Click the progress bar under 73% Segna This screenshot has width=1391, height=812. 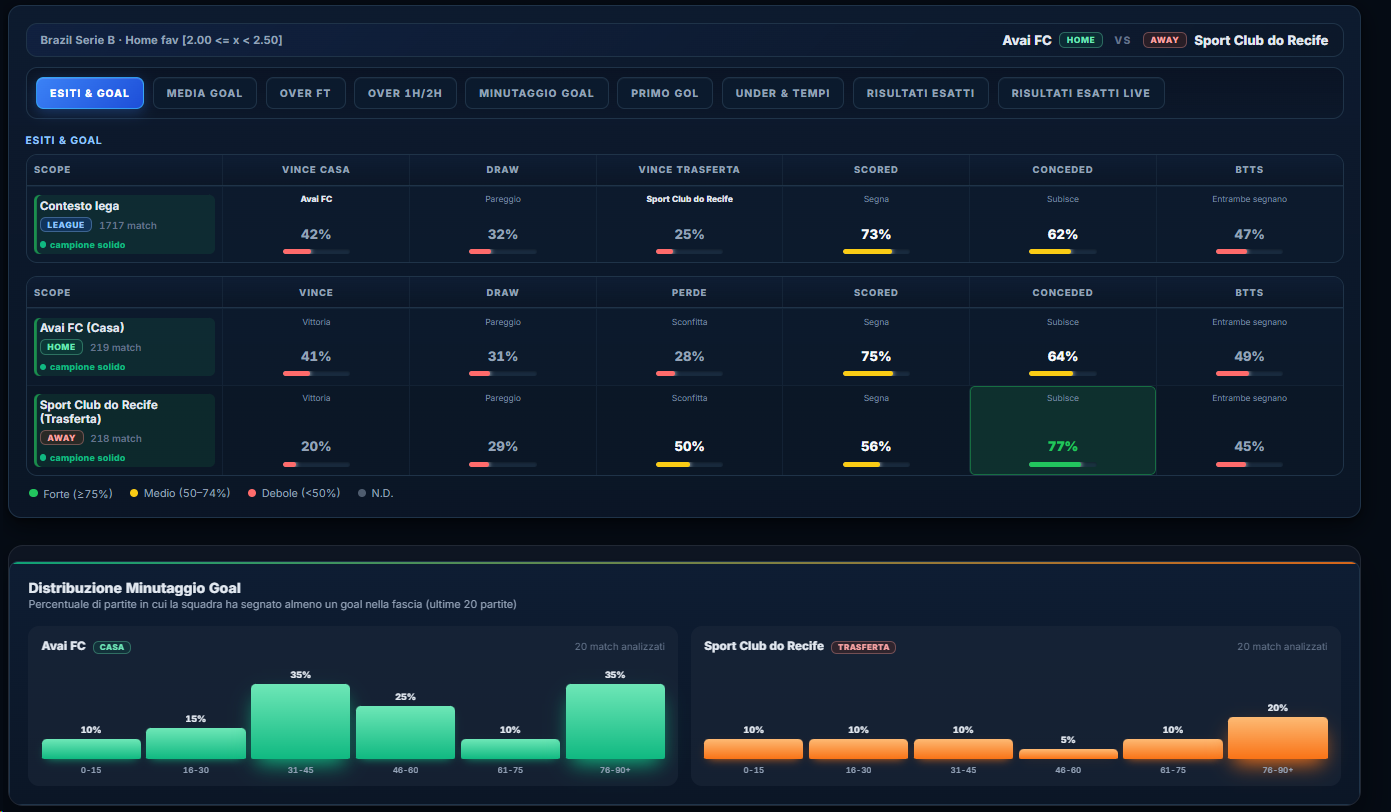click(x=876, y=252)
